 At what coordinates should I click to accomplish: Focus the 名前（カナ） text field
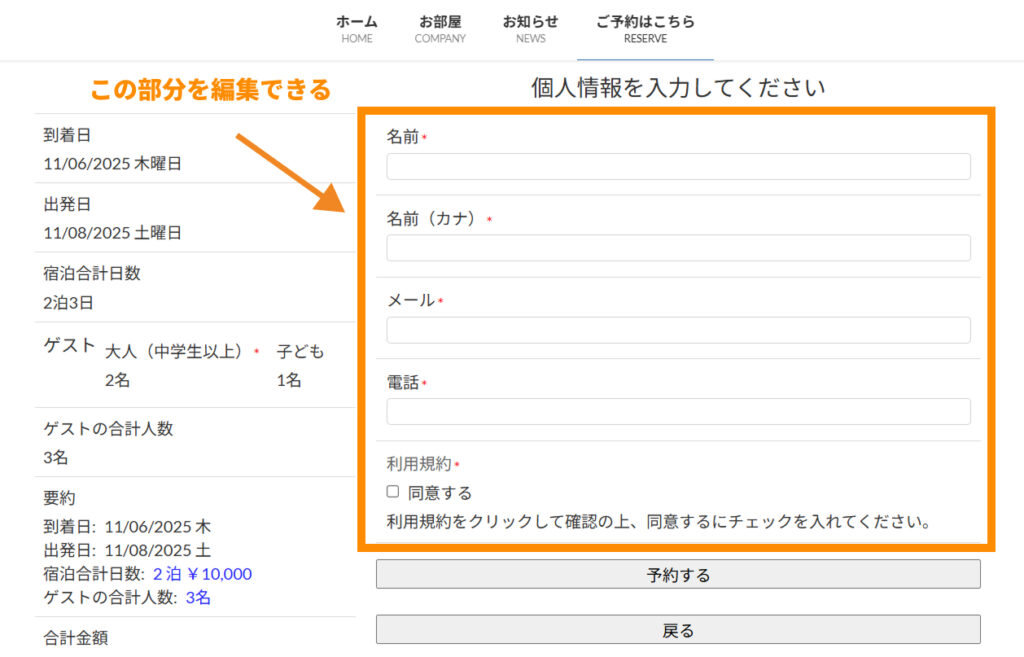point(678,248)
